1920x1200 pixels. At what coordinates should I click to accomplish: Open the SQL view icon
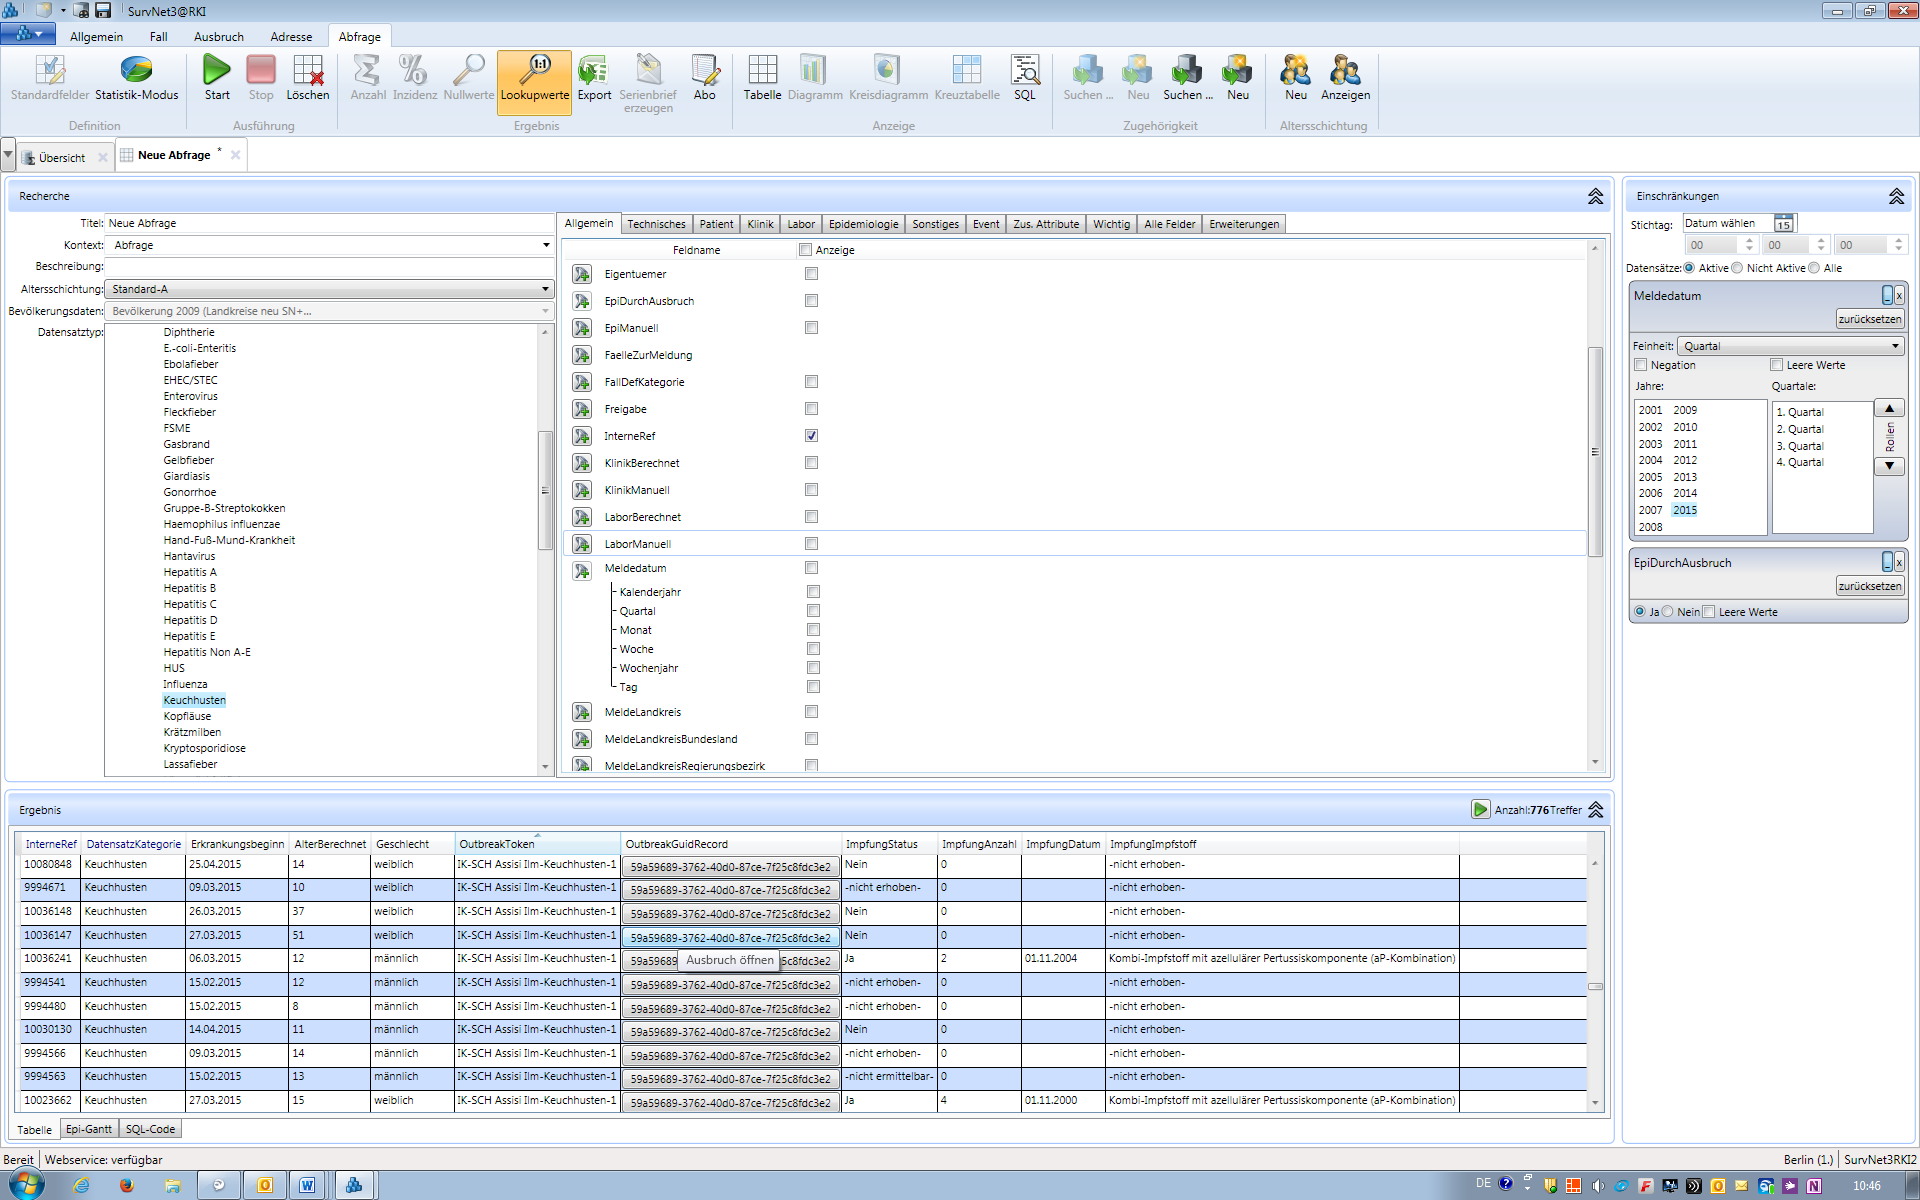(1024, 71)
